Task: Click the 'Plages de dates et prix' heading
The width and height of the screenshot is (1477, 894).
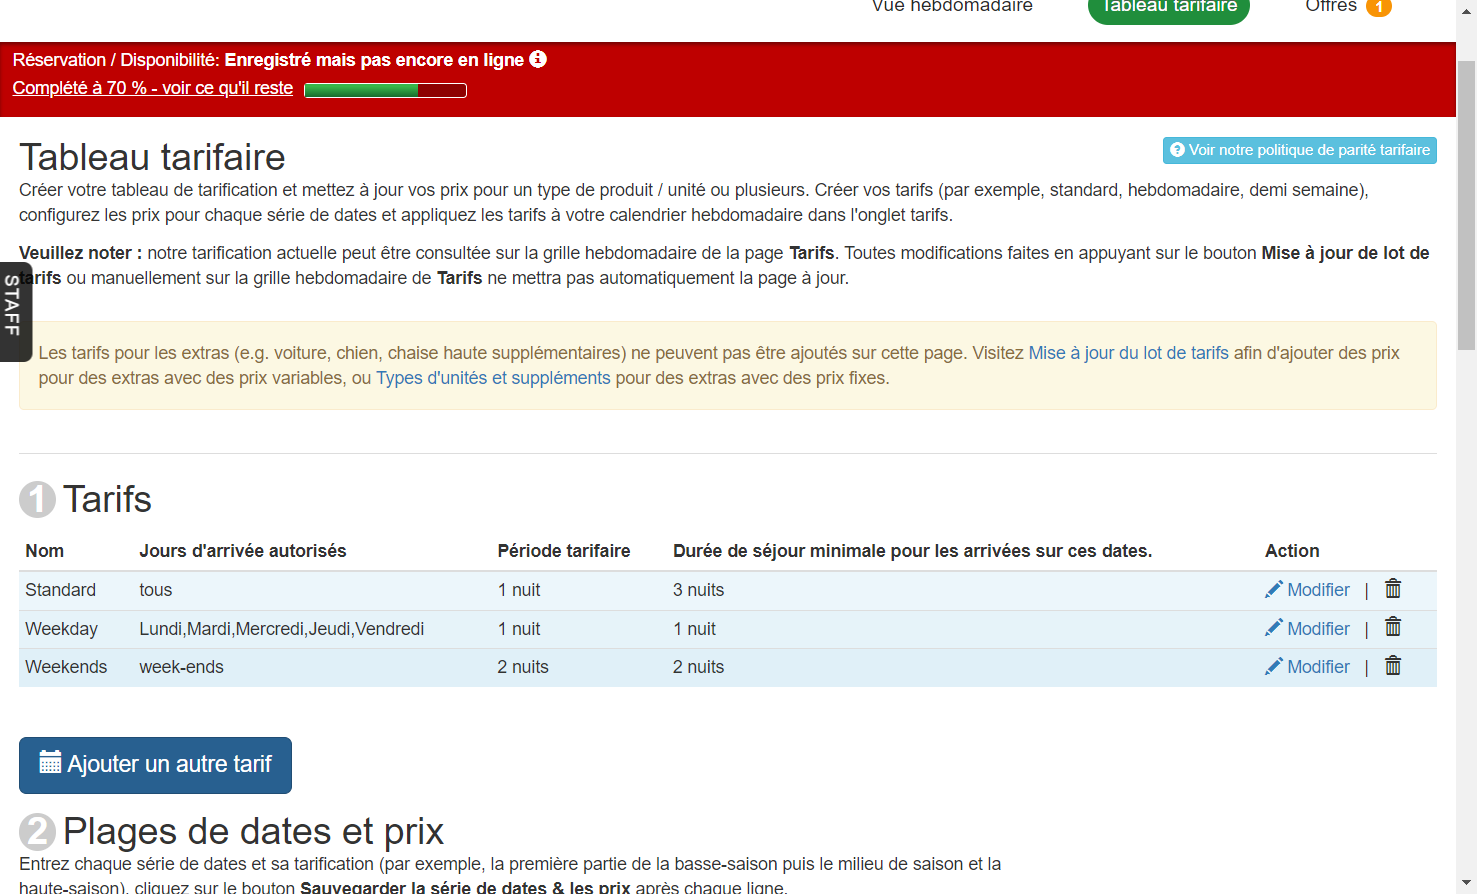Action: 253,831
